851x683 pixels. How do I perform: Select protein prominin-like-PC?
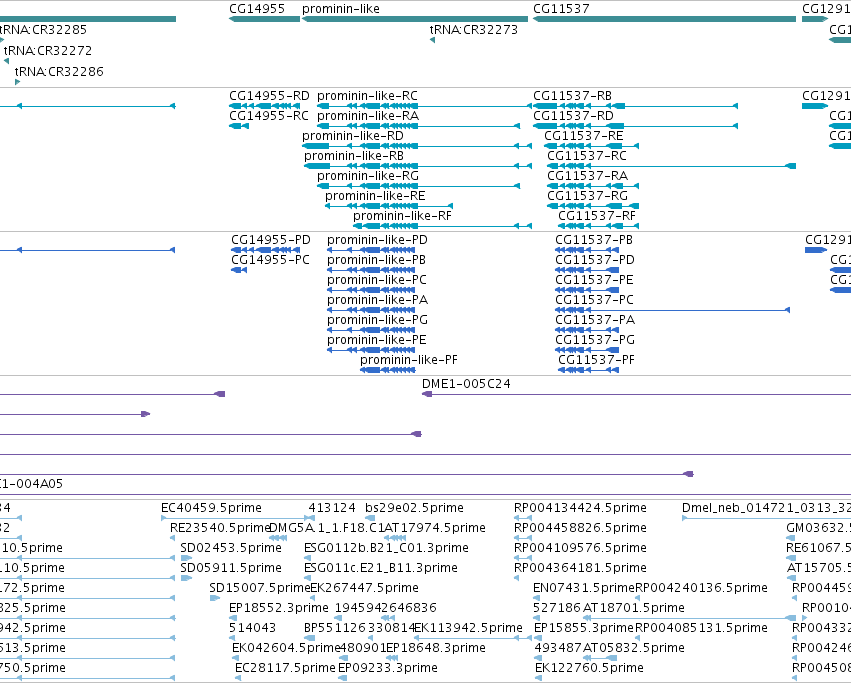377,281
